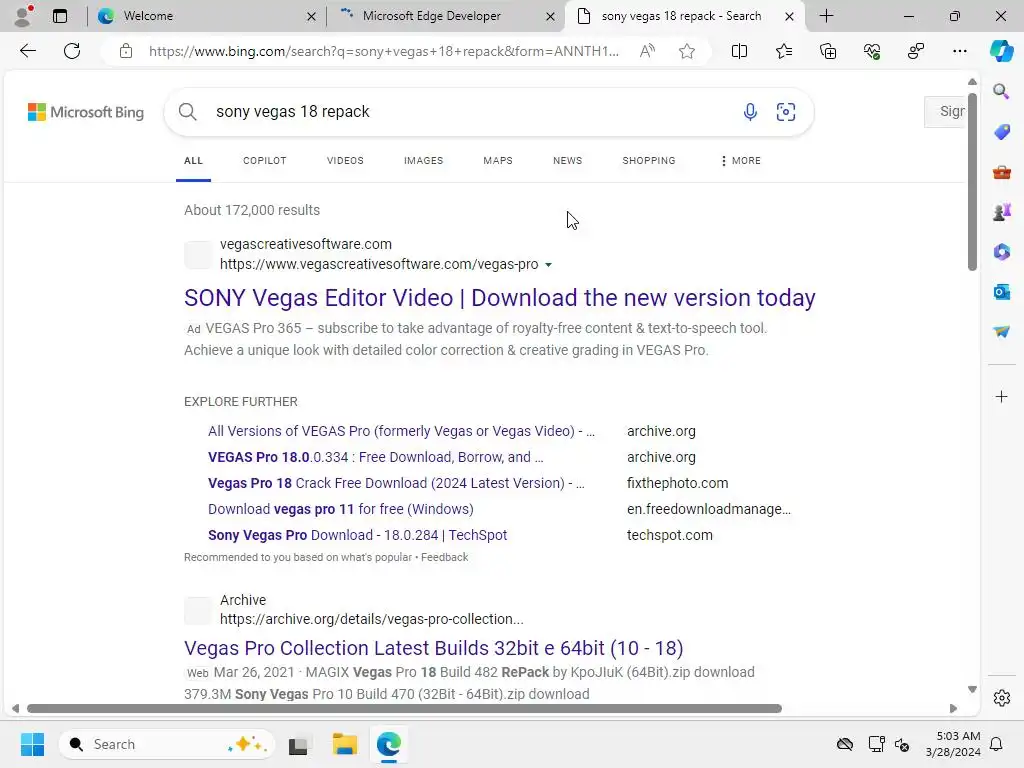Close the Welcome tab
The image size is (1024, 768).
point(312,16)
